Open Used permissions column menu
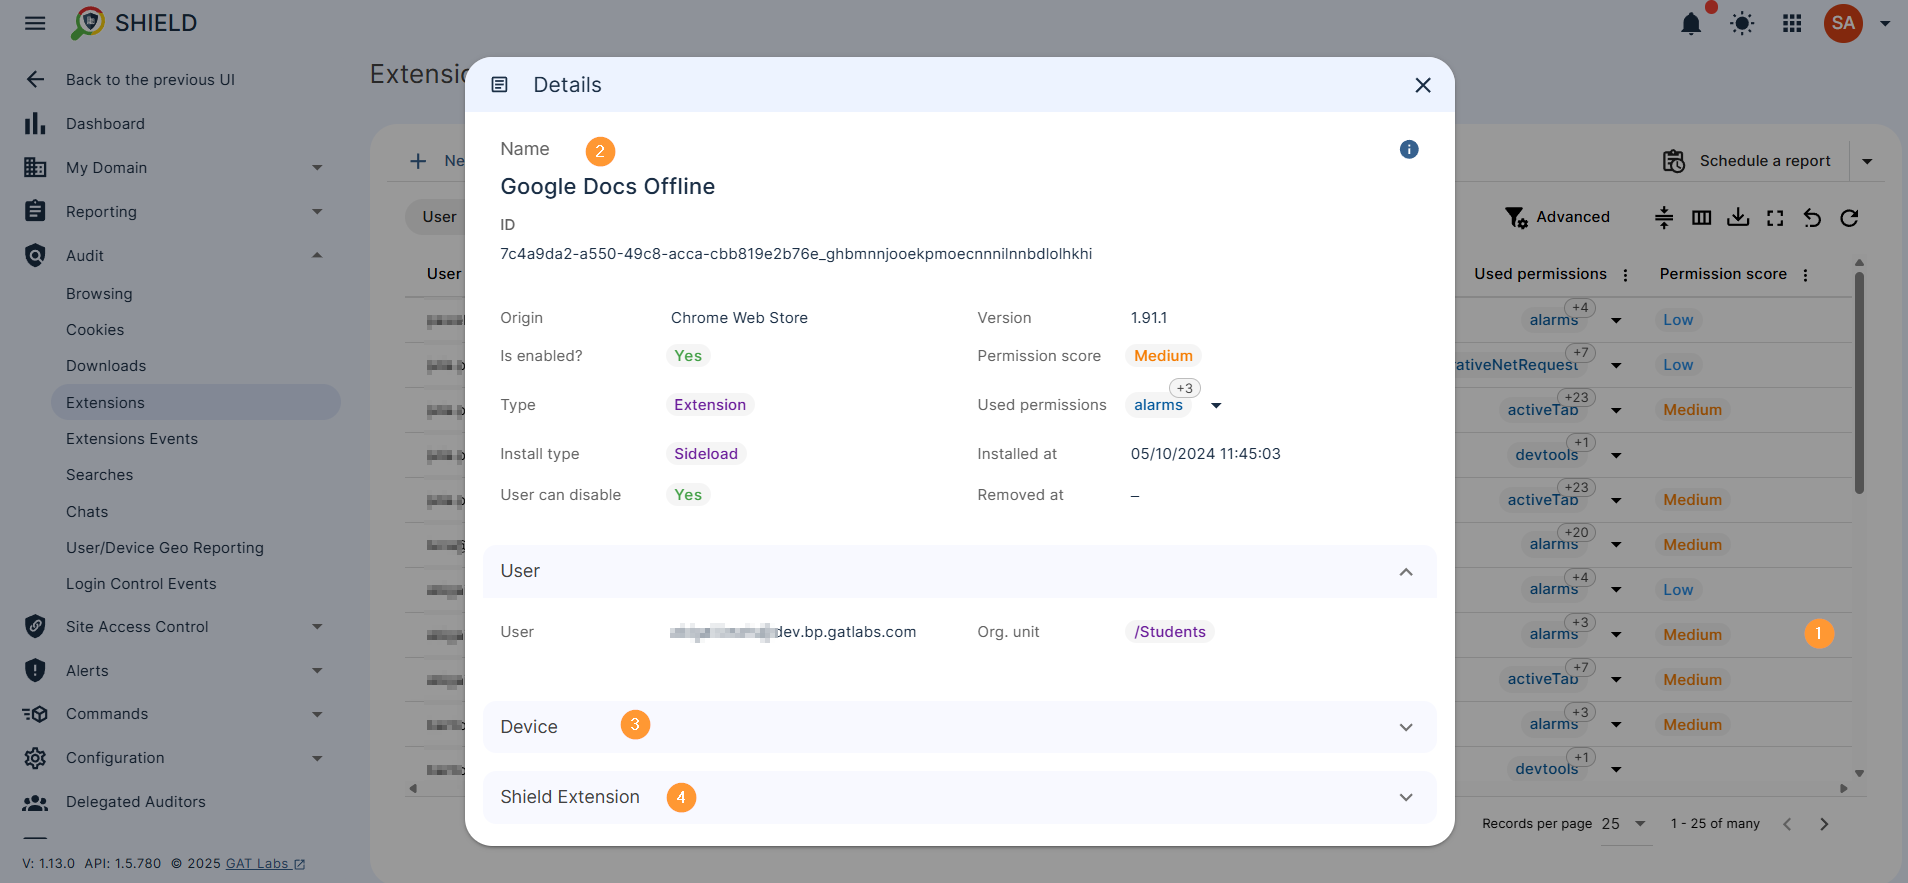 click(x=1625, y=275)
